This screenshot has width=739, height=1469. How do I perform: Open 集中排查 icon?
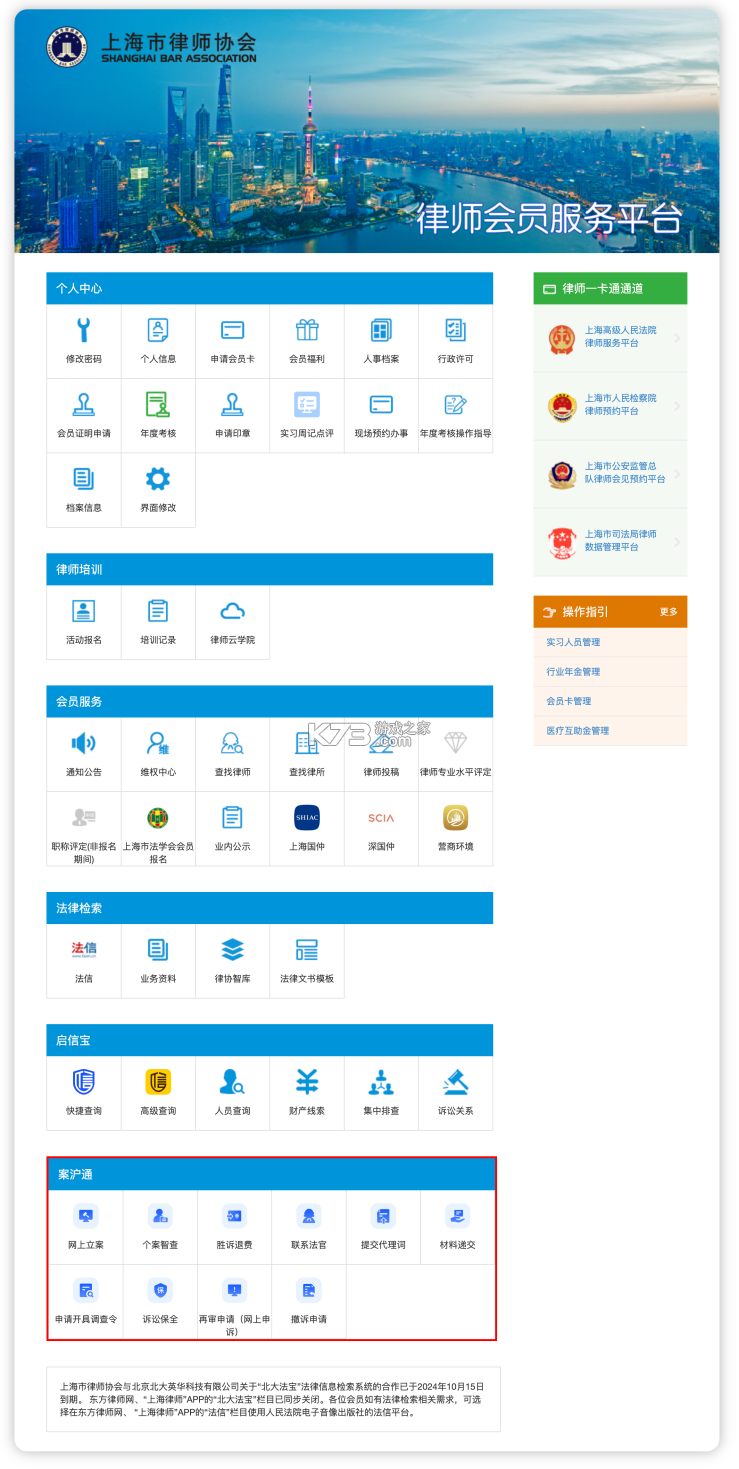[381, 1082]
